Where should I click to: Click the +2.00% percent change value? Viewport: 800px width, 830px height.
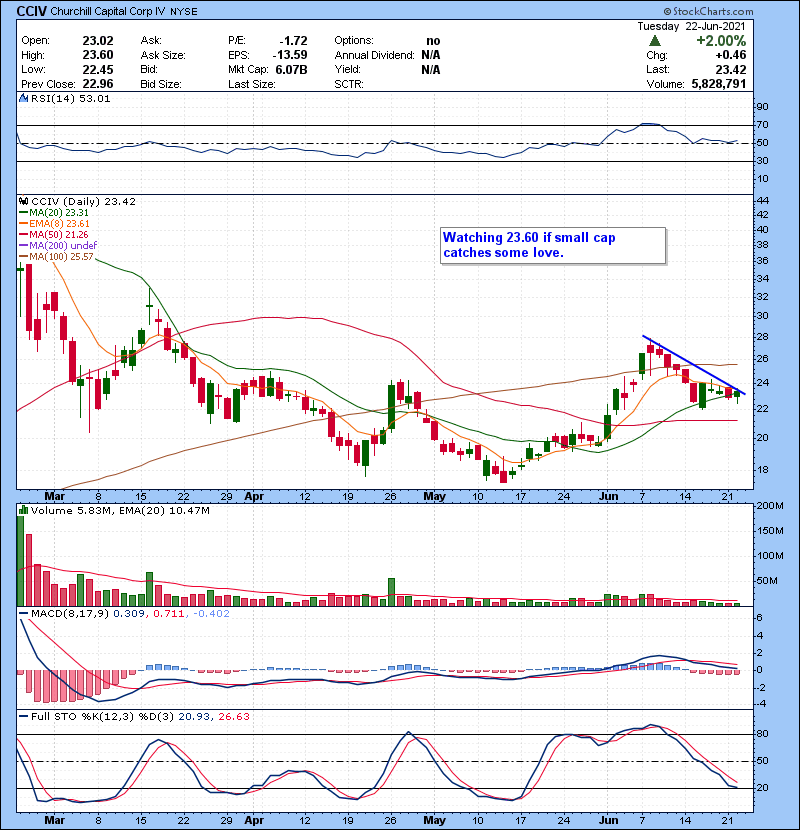721,41
